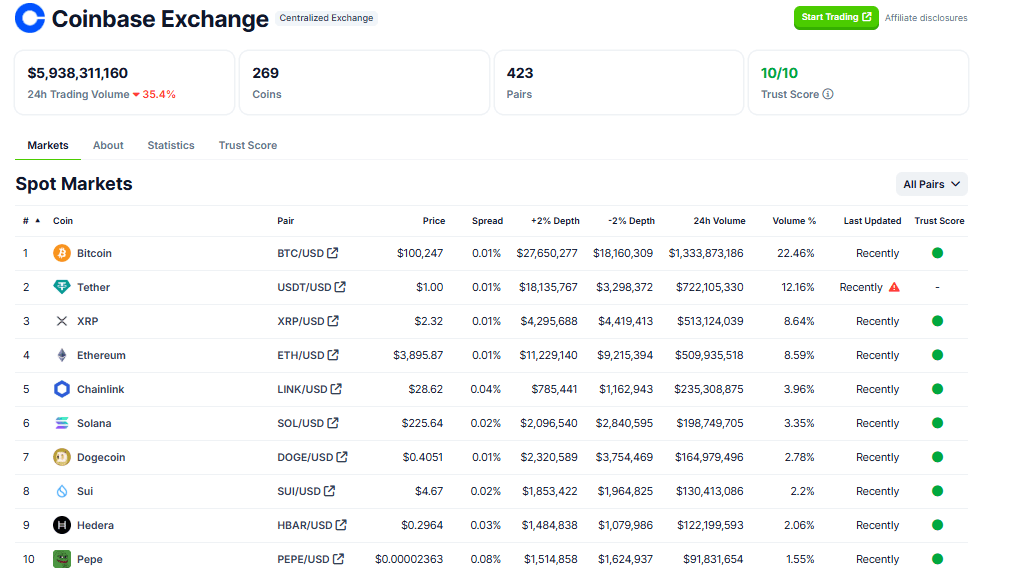Image resolution: width=1017 pixels, height=574 pixels.
Task: Click the $1,333,873,186 volume cell
Action: click(x=706, y=253)
